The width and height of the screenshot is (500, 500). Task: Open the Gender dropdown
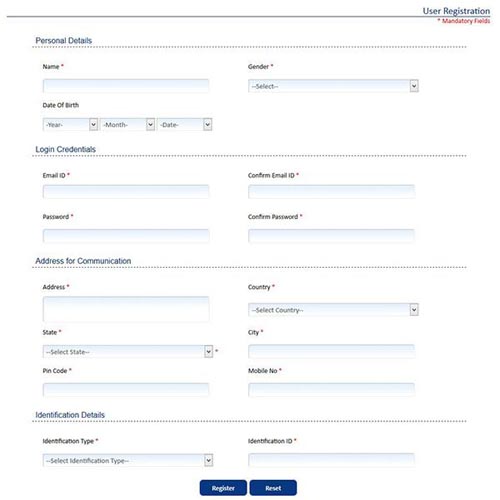(333, 86)
